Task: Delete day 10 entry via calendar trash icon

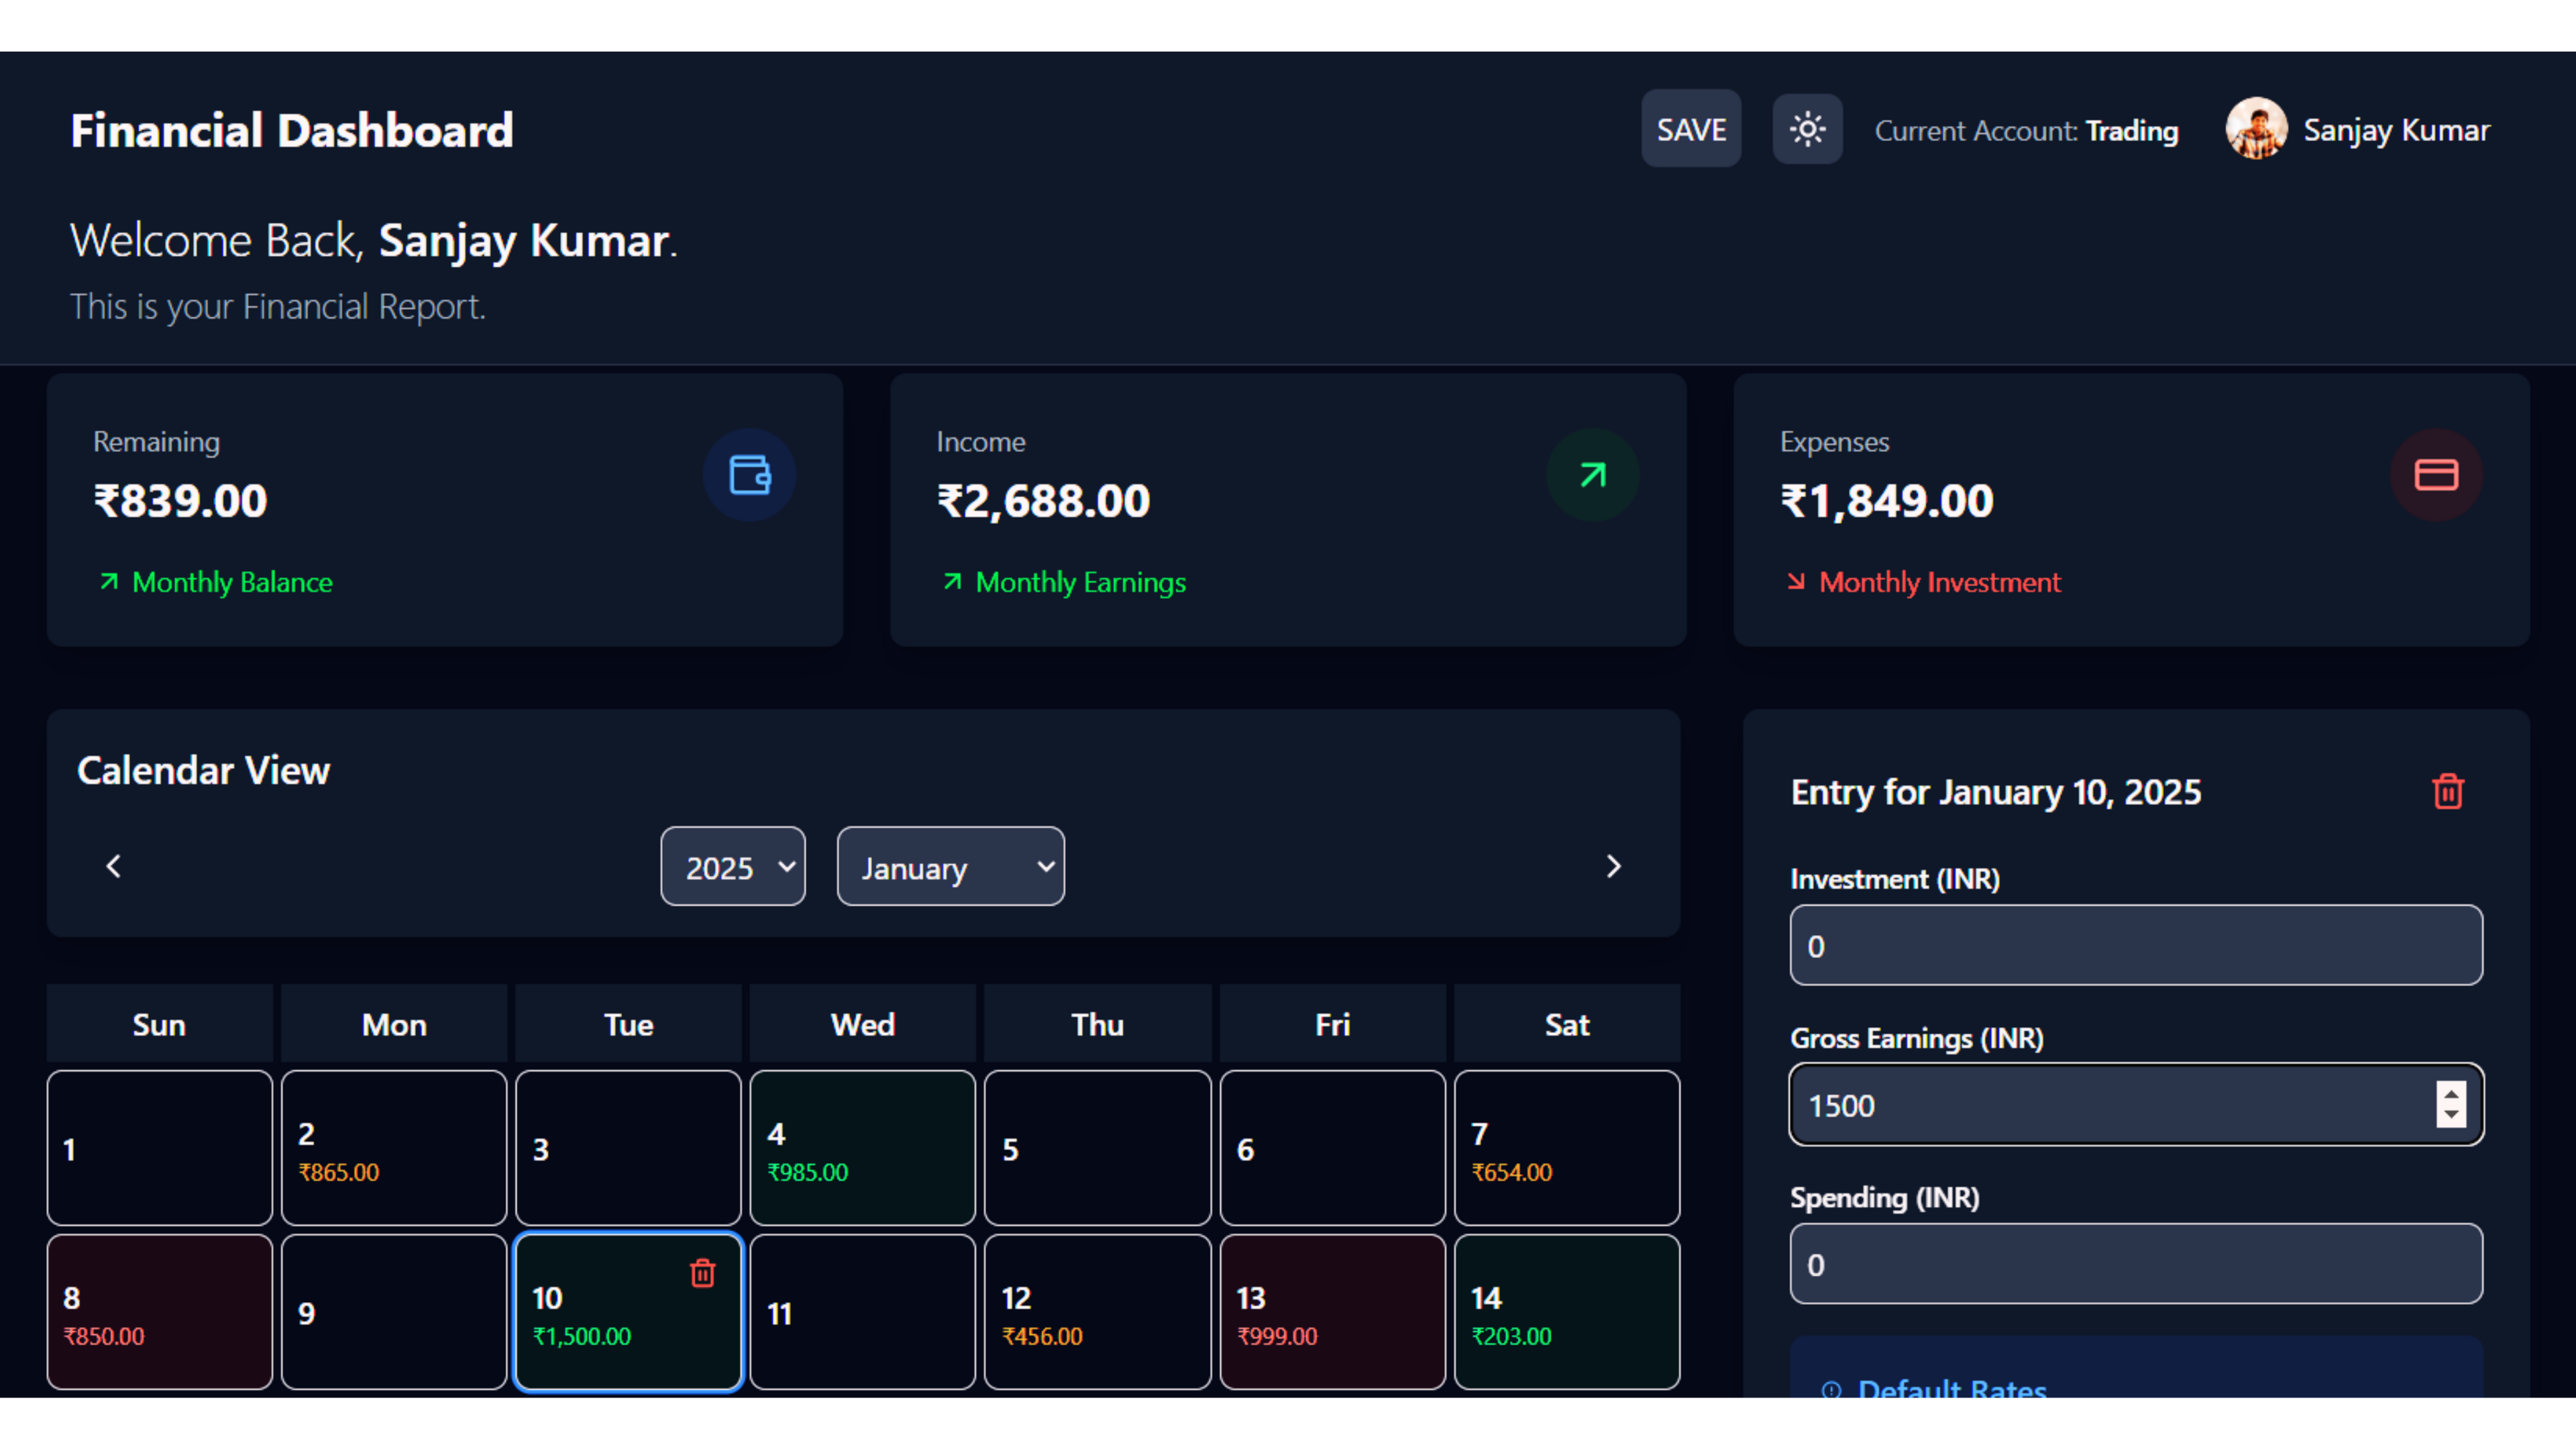Action: [x=703, y=1273]
